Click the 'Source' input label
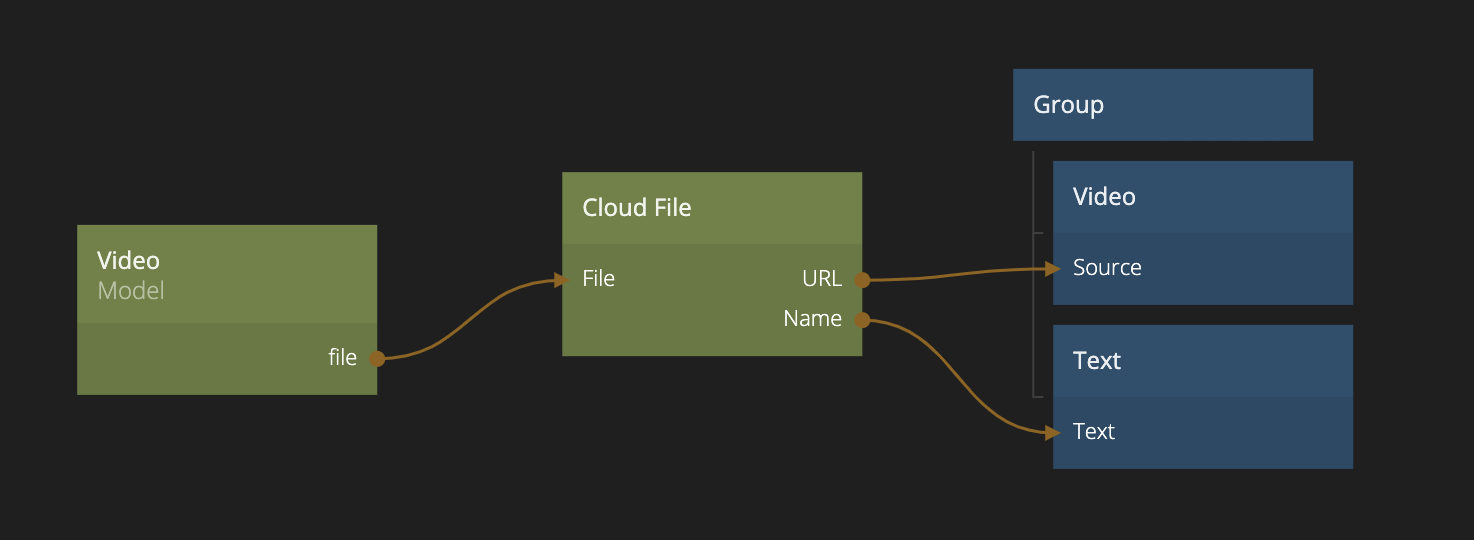 [x=1107, y=268]
